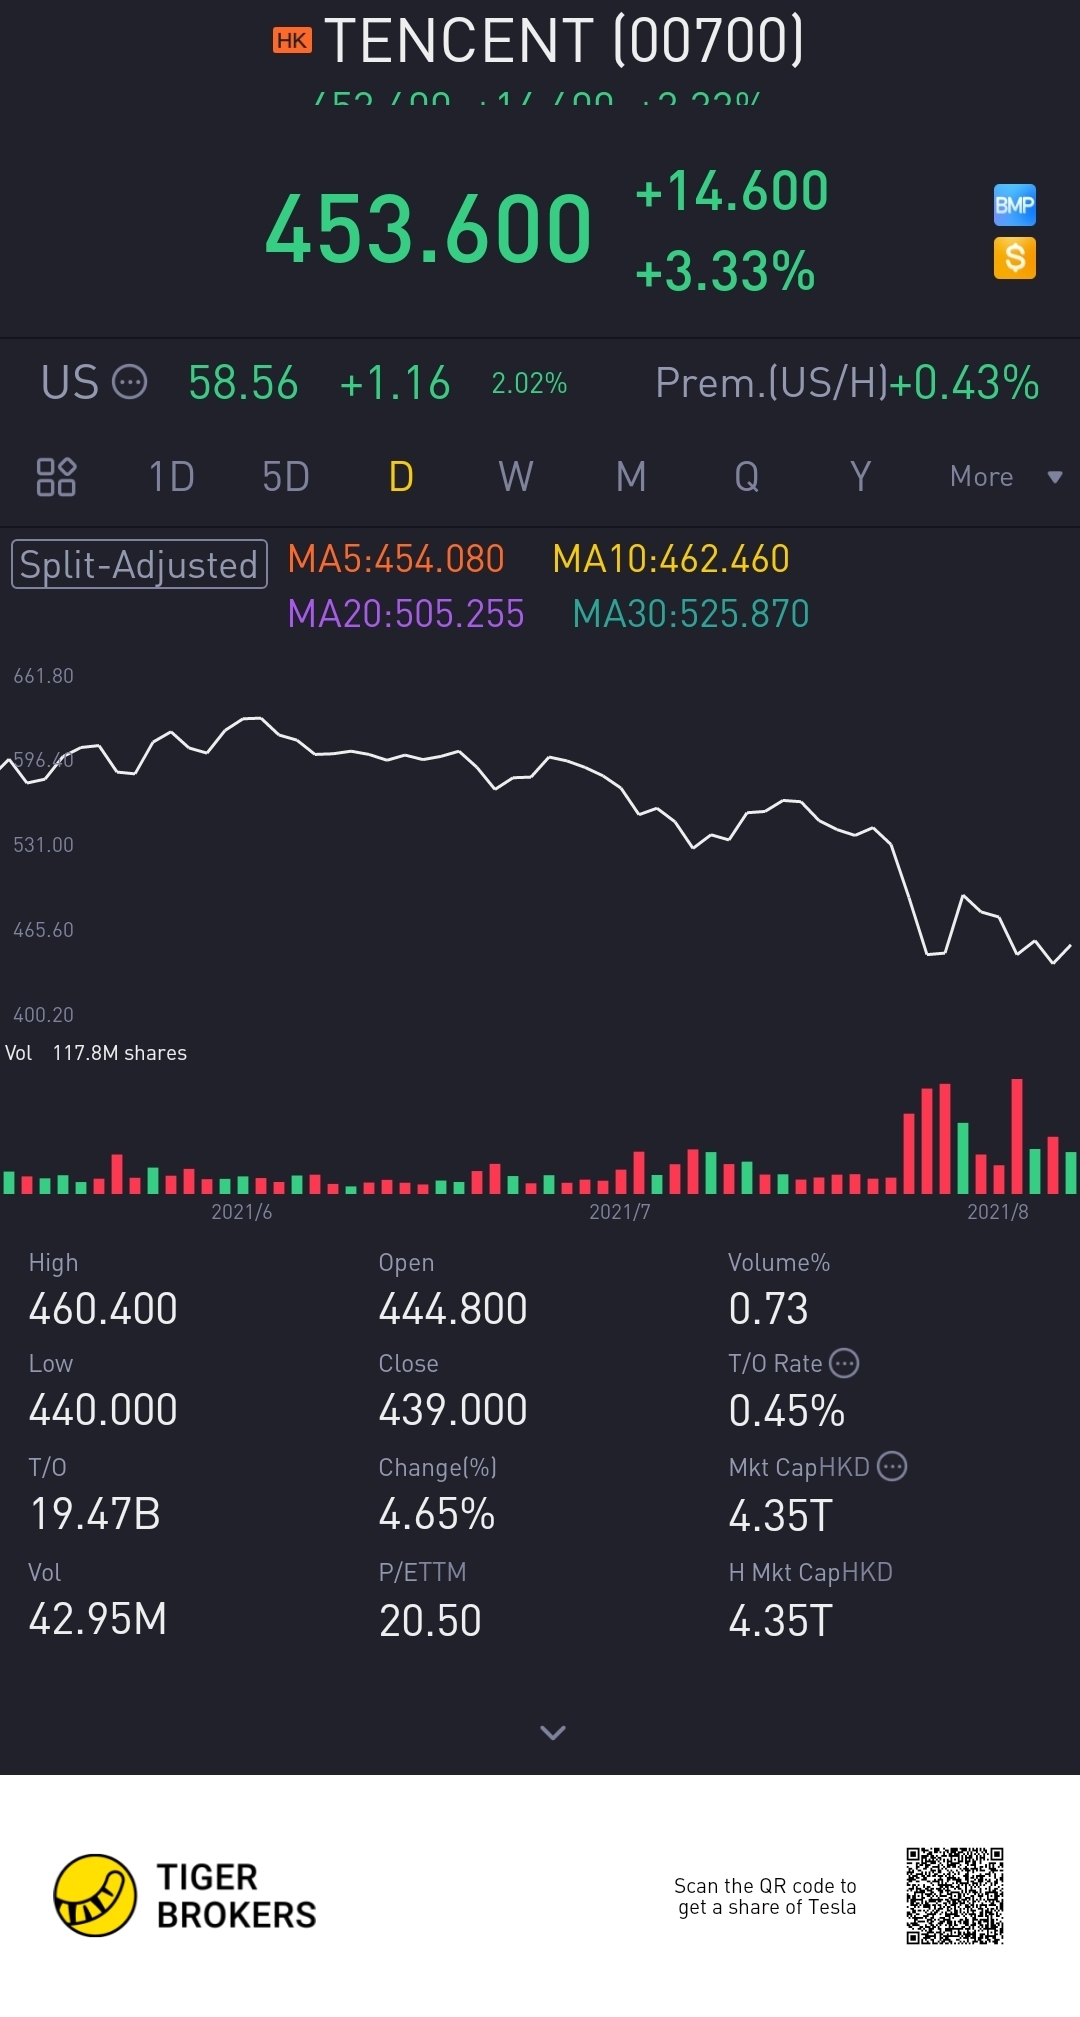Select the weekly W chart tab
1080x2017 pixels.
click(x=516, y=477)
